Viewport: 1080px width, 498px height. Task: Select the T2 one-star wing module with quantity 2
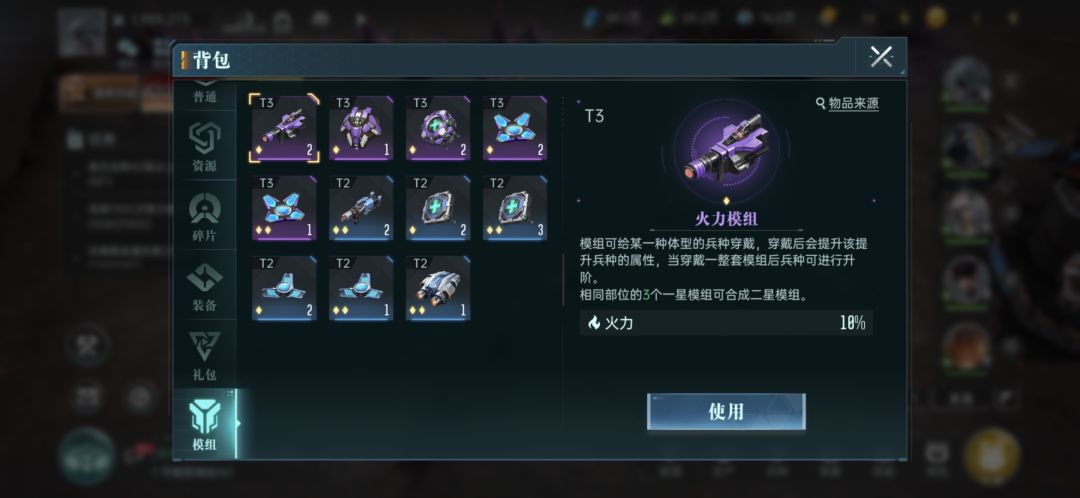pos(284,288)
